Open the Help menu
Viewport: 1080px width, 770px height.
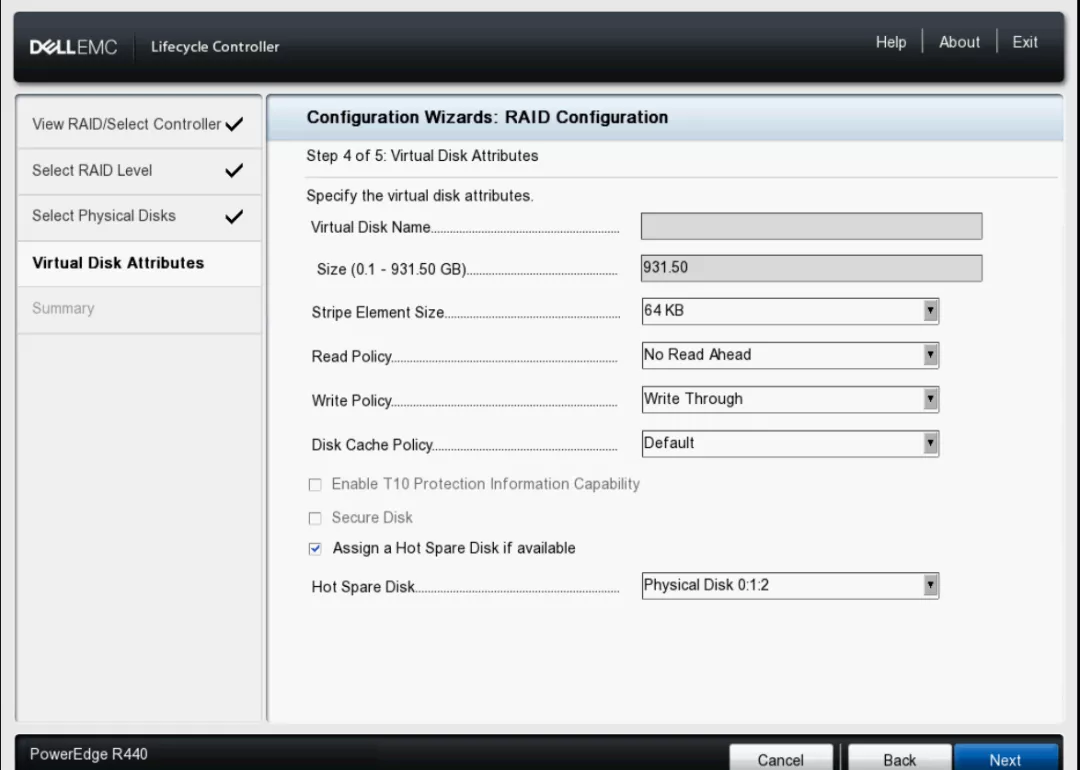click(x=891, y=42)
